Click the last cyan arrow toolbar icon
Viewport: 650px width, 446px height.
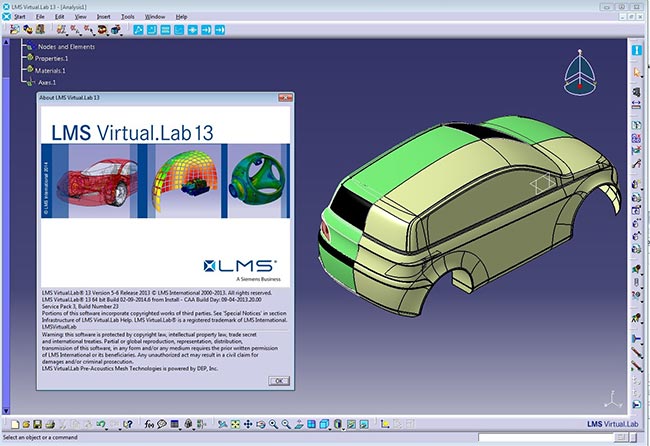220,30
